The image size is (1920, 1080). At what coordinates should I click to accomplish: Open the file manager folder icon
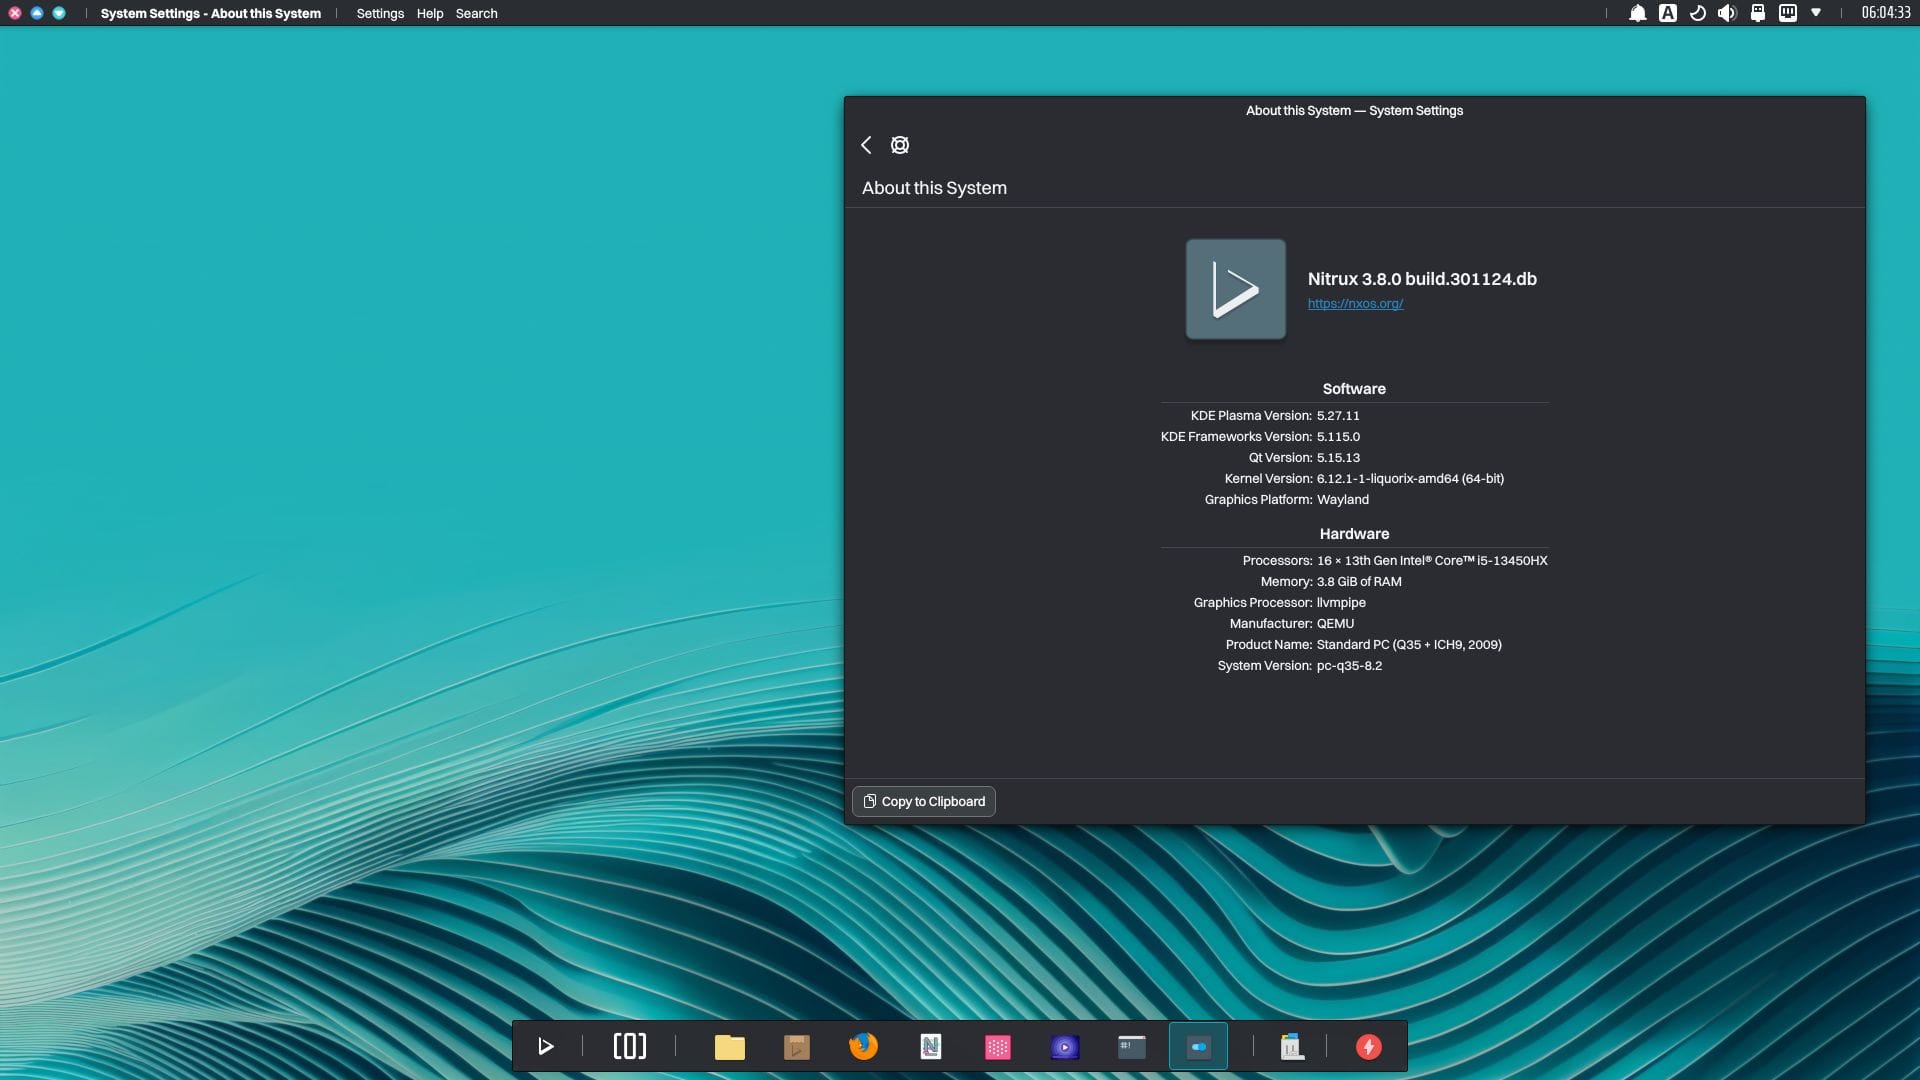(729, 1046)
